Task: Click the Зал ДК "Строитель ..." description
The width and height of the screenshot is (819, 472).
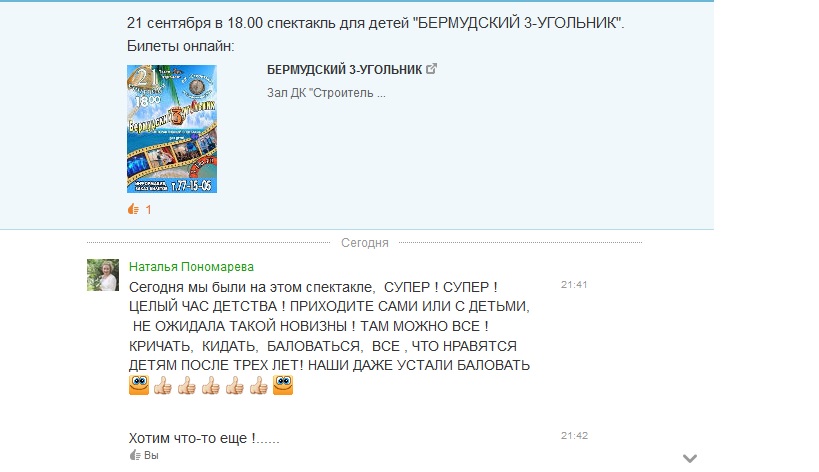Action: click(x=326, y=93)
